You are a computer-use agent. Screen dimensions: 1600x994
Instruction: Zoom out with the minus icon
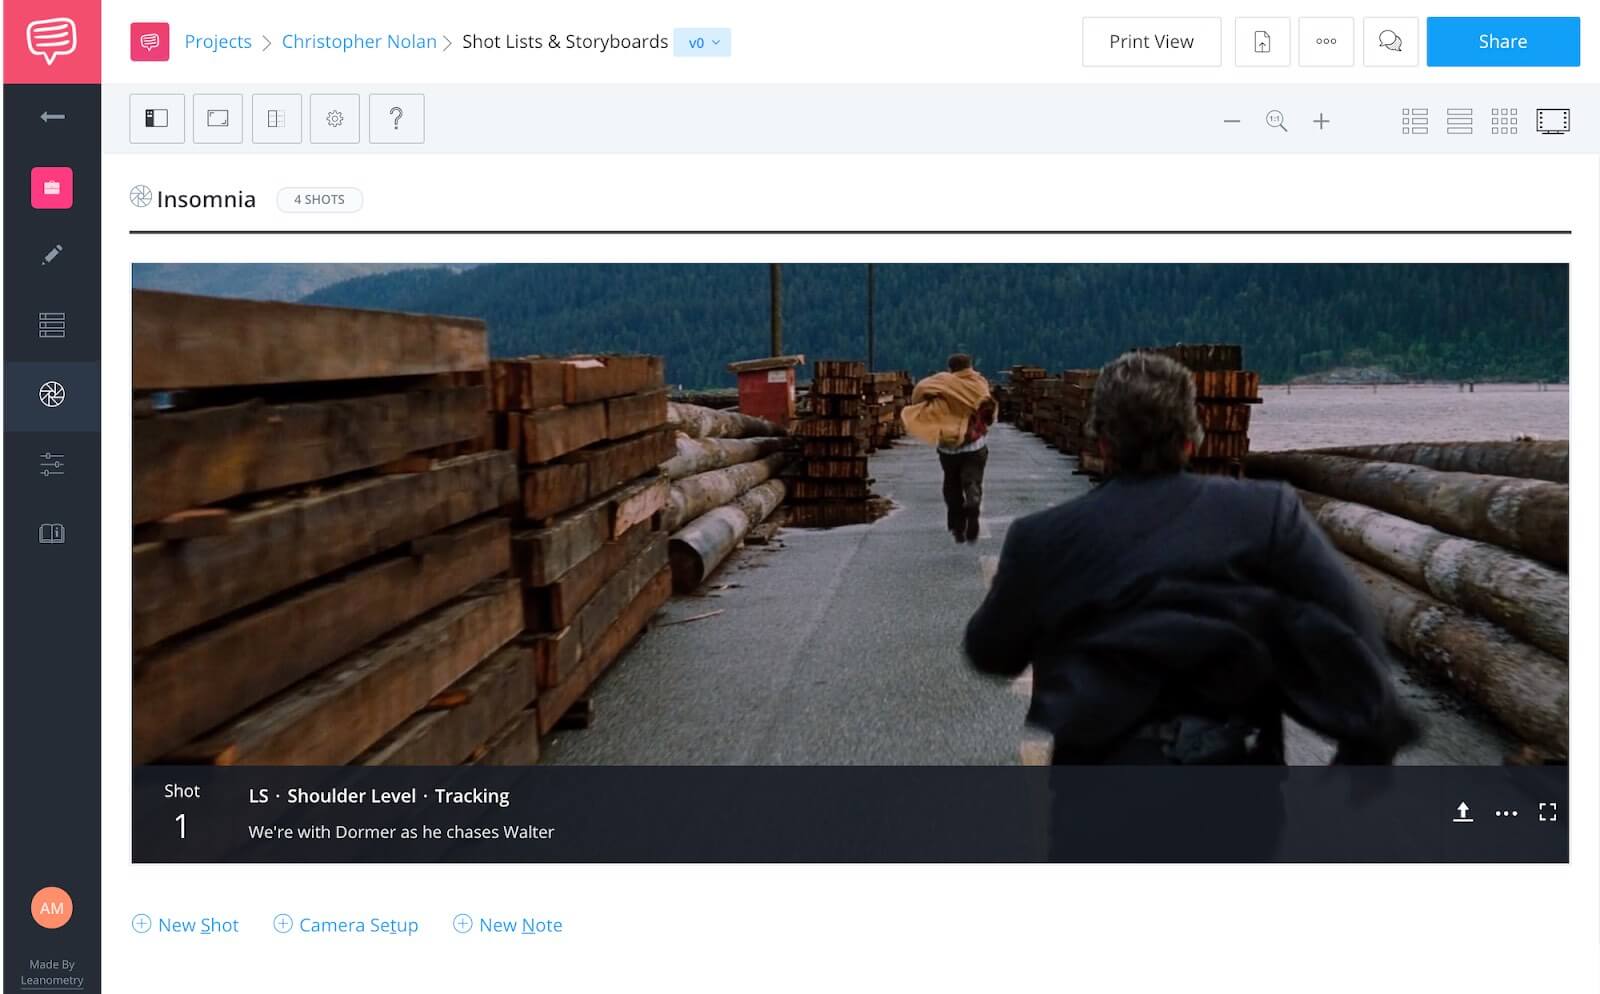coord(1232,121)
